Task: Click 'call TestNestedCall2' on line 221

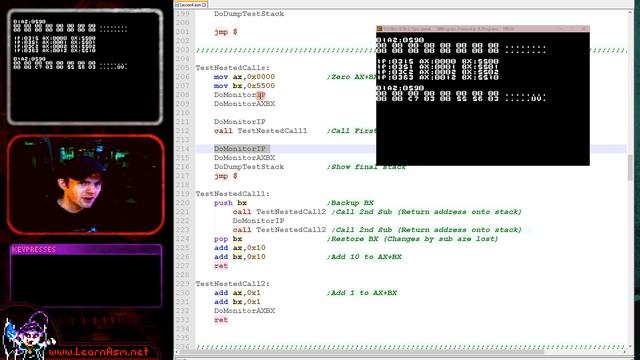Action: (279, 212)
